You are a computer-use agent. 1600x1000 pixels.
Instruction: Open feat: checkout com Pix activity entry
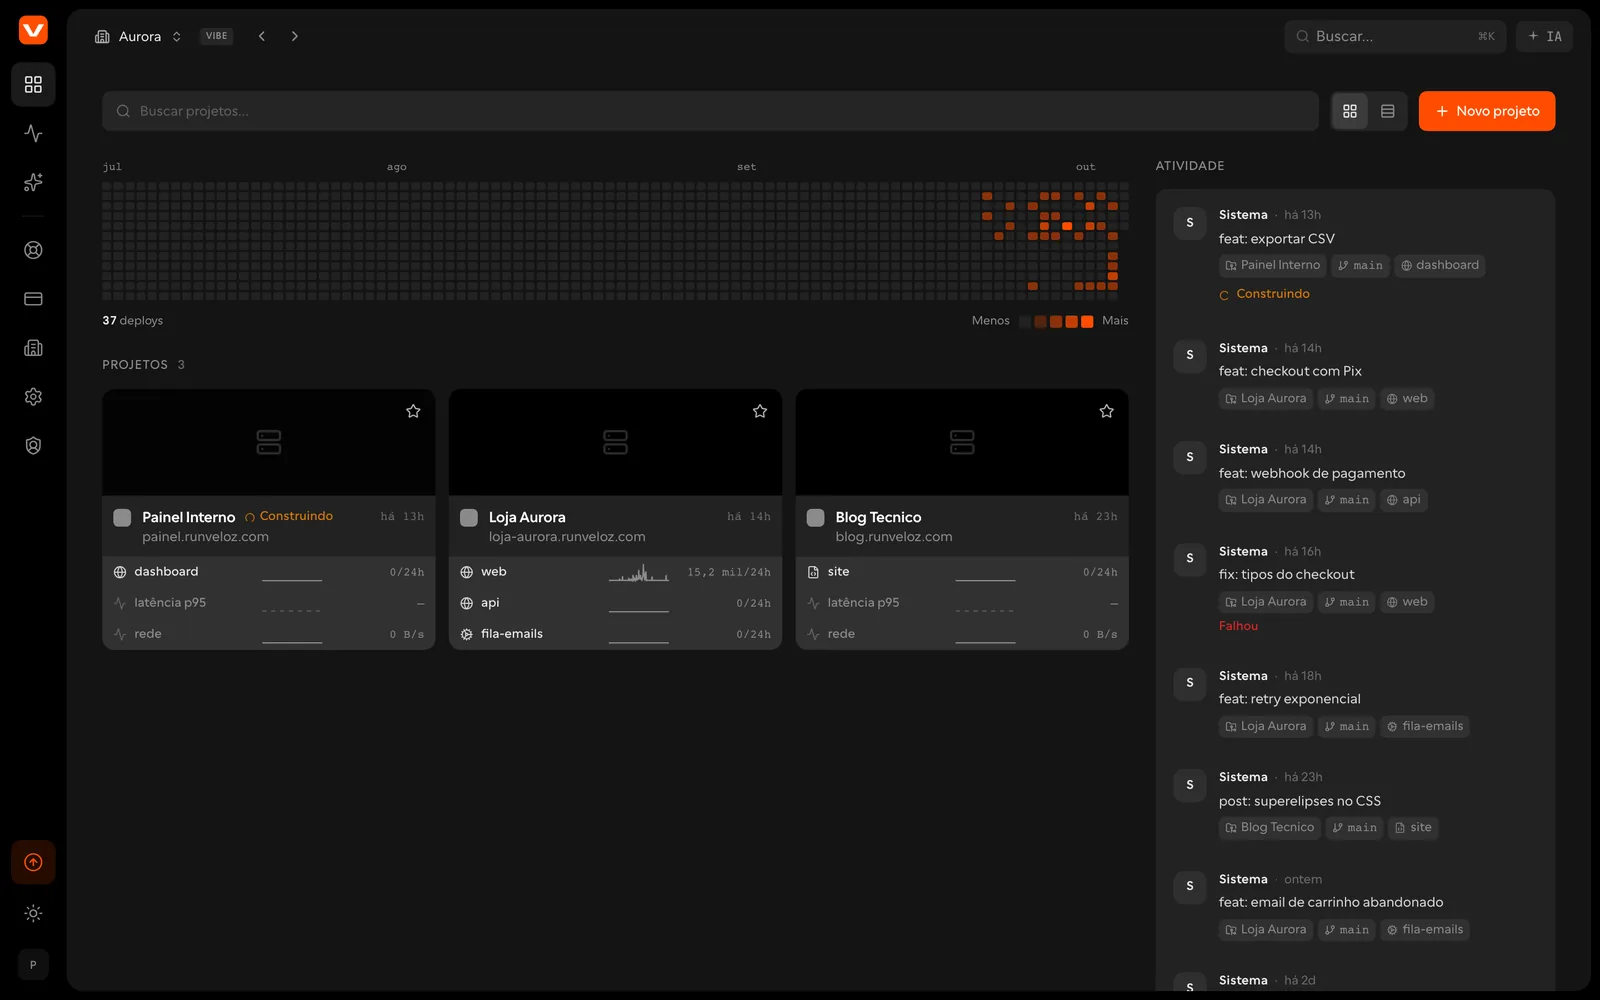pyautogui.click(x=1290, y=371)
